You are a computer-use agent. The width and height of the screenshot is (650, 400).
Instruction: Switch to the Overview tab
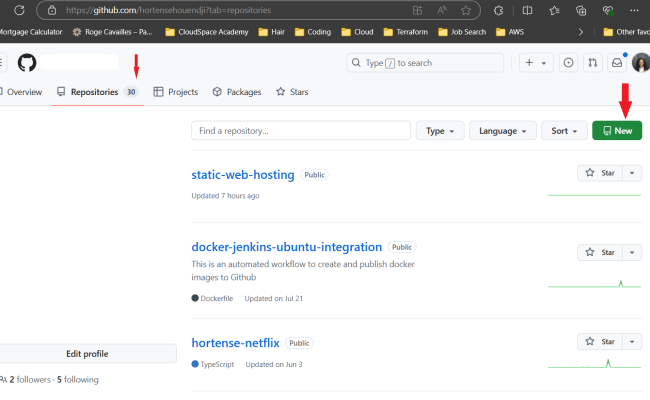[x=21, y=92]
